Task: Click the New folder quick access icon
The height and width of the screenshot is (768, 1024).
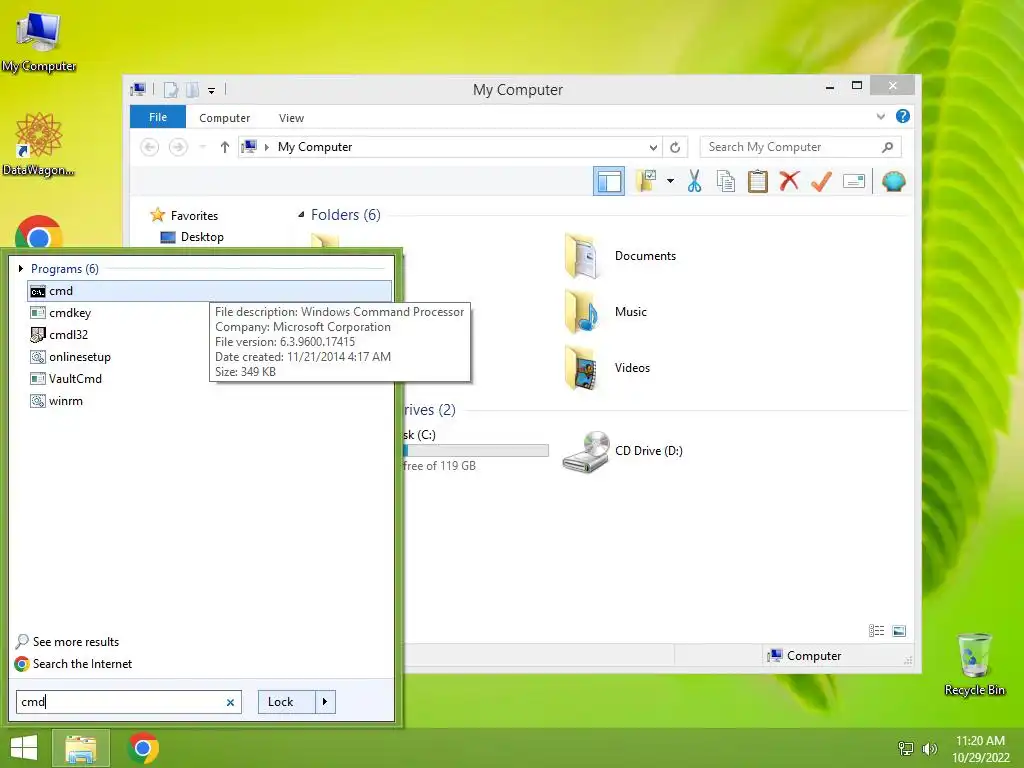Action: tap(193, 89)
